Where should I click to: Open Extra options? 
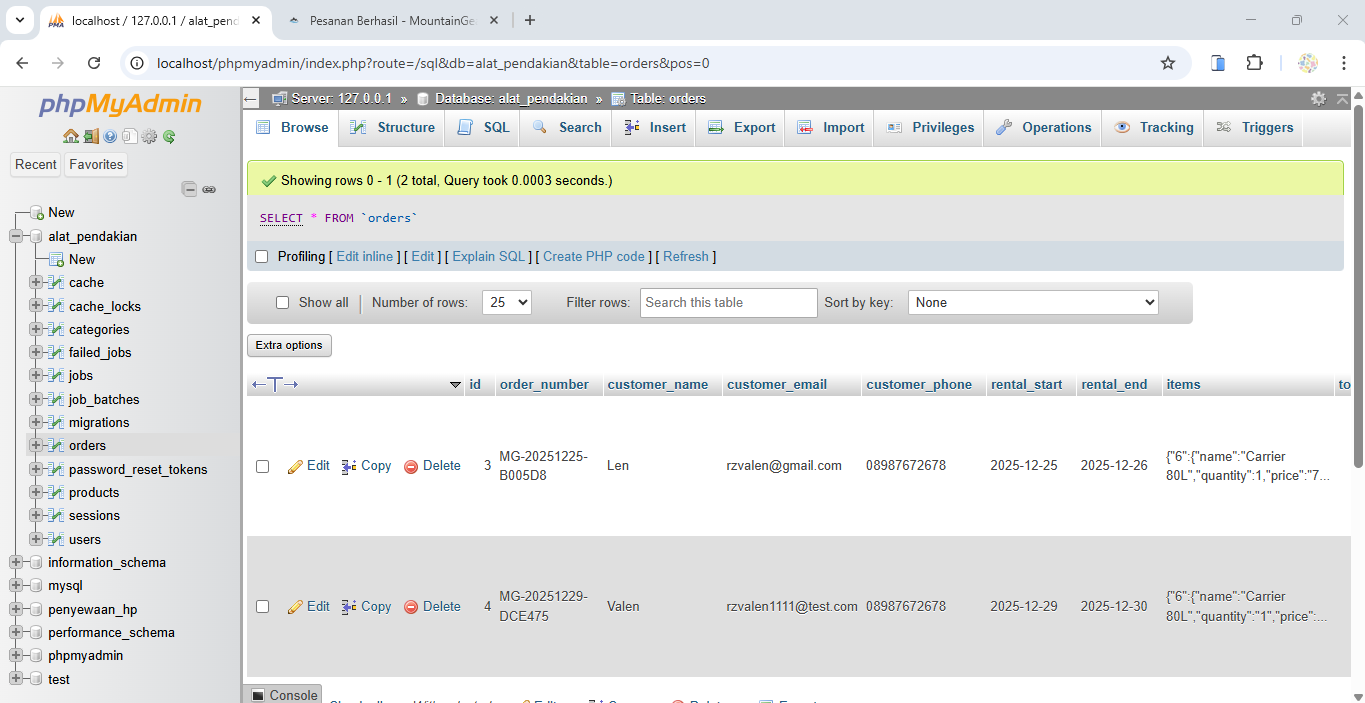coord(289,345)
